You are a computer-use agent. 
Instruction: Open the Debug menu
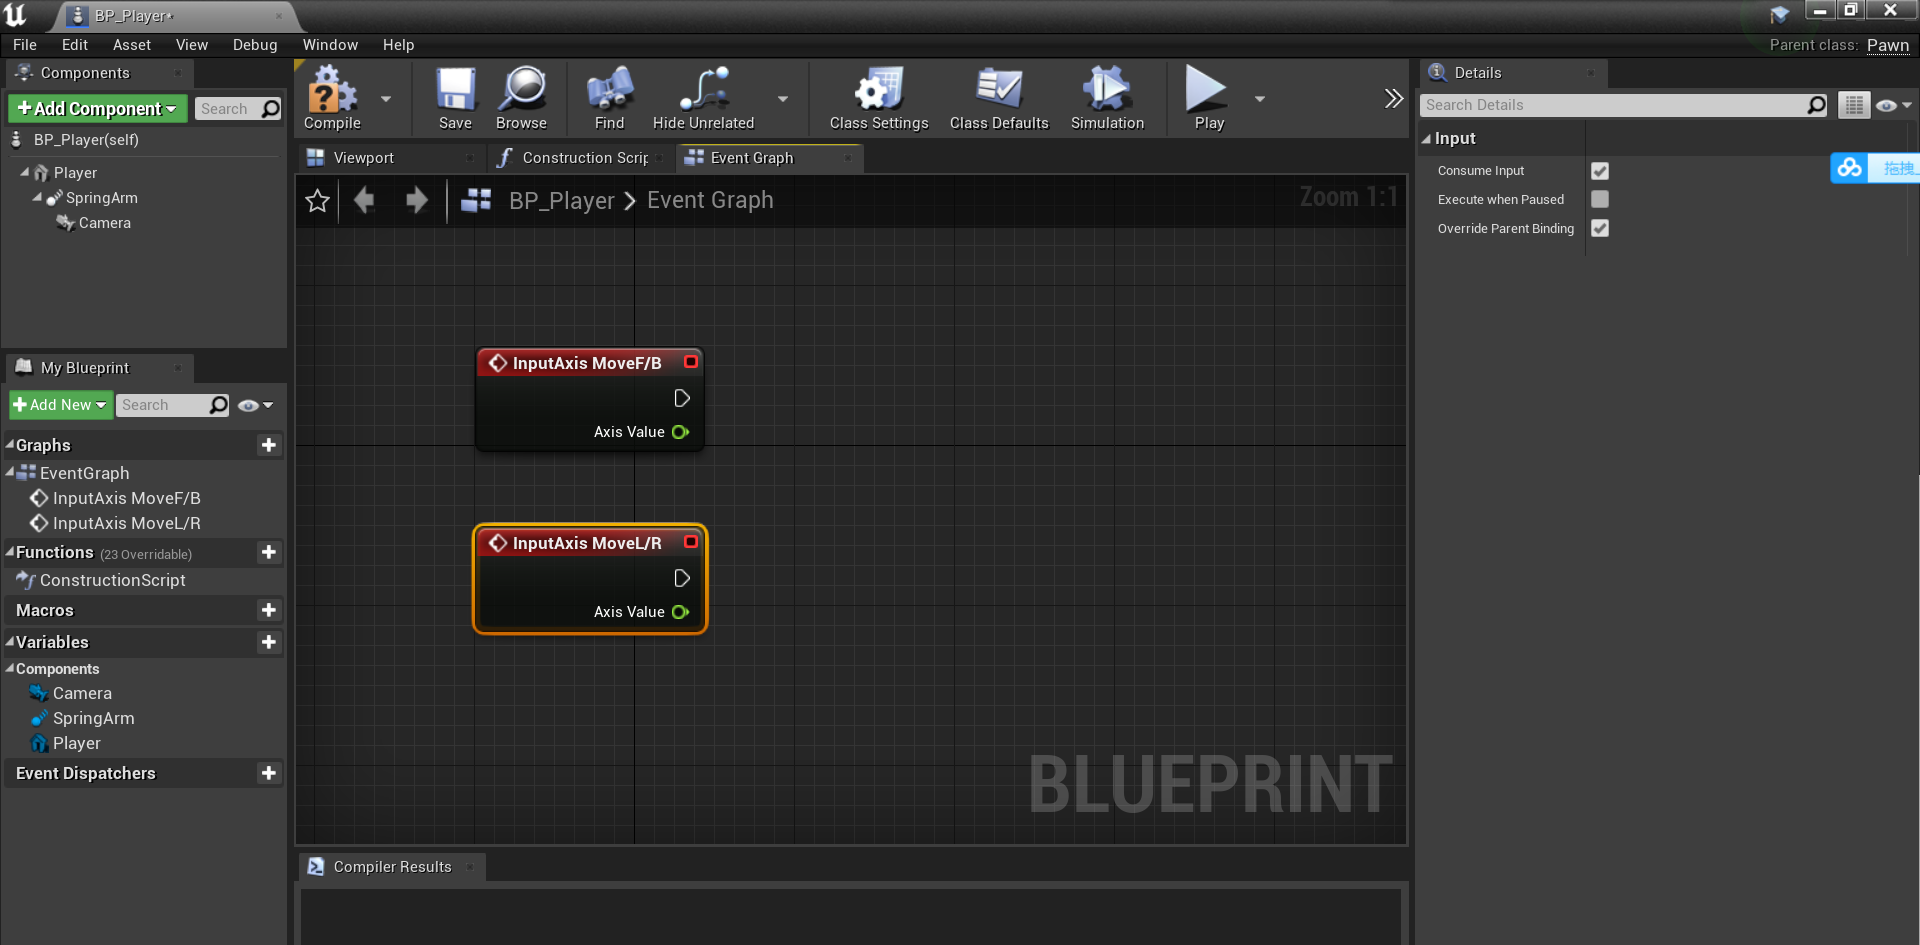255,45
